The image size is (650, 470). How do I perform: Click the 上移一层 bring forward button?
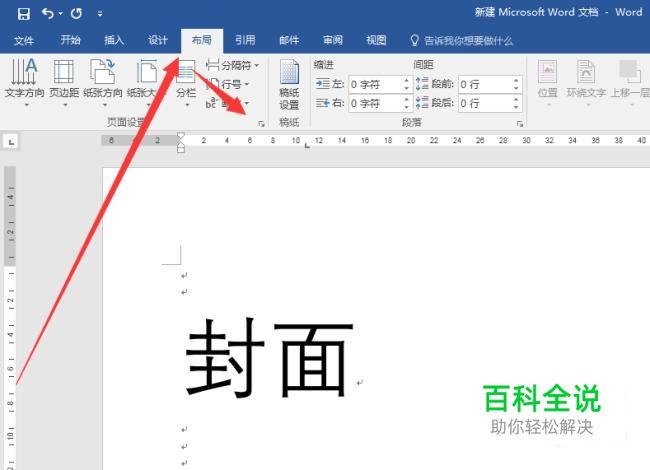pos(630,83)
